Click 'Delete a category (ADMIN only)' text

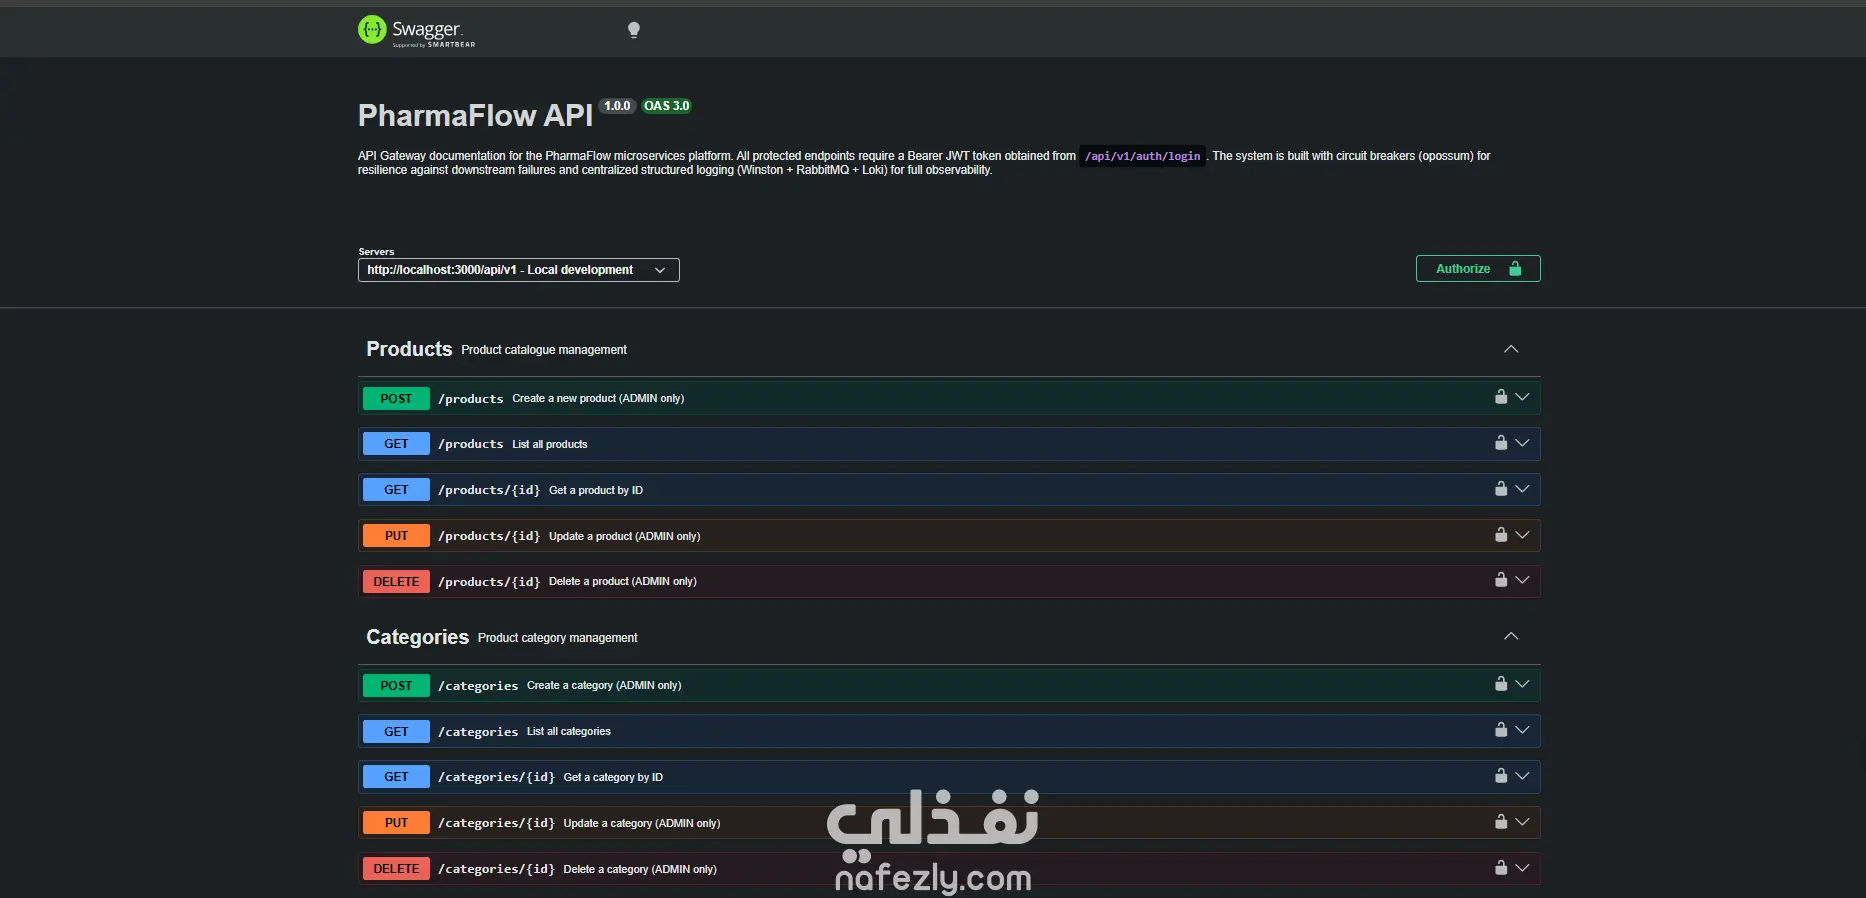640,869
